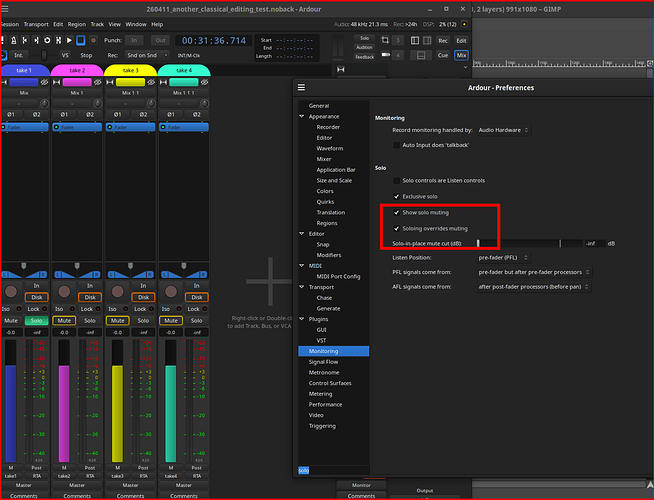Click the take 3 yellow color button
This screenshot has width=654, height=500.
131,82
